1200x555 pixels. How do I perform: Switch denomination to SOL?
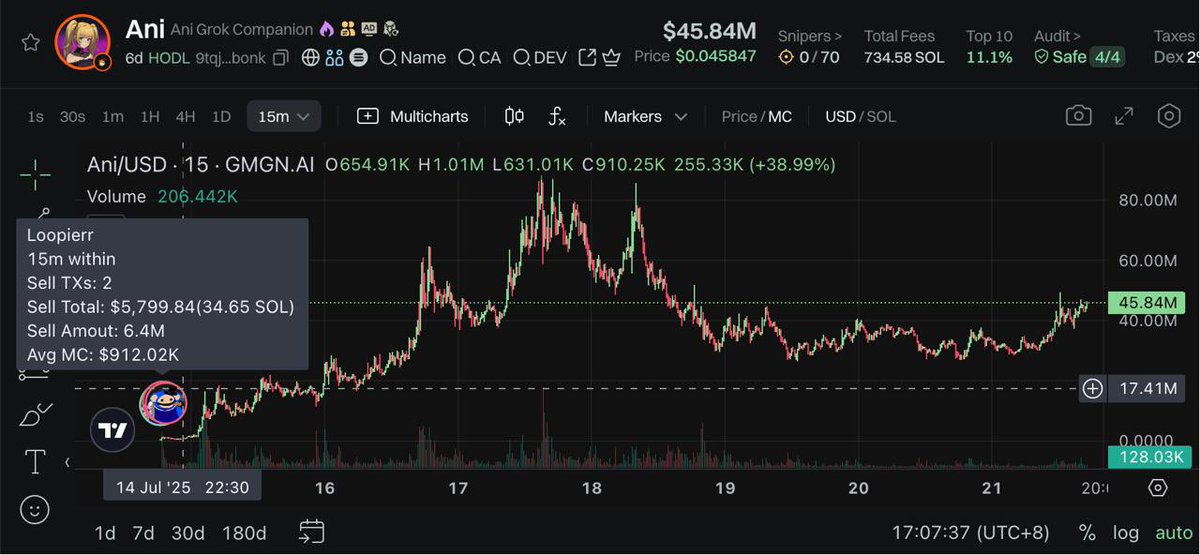pos(881,117)
